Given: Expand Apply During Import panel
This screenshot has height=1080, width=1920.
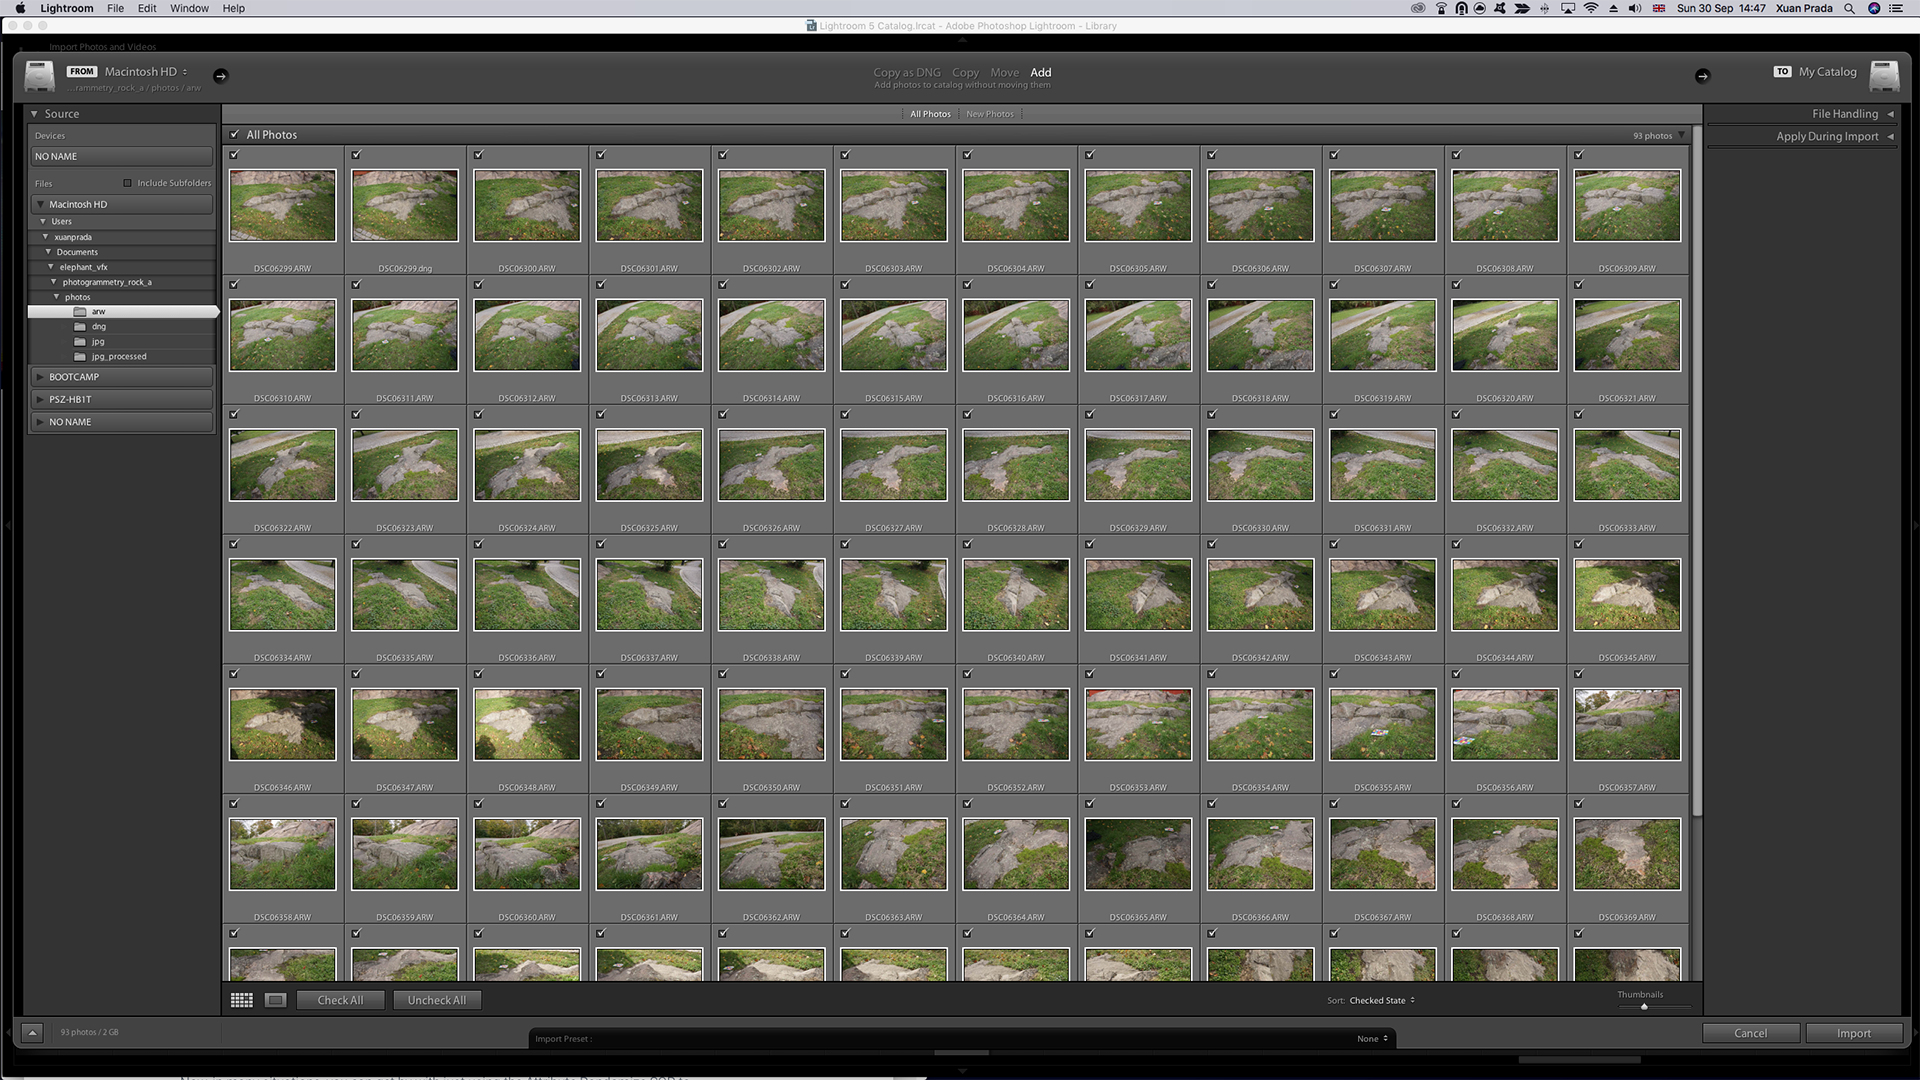Looking at the screenshot, I should 1890,137.
